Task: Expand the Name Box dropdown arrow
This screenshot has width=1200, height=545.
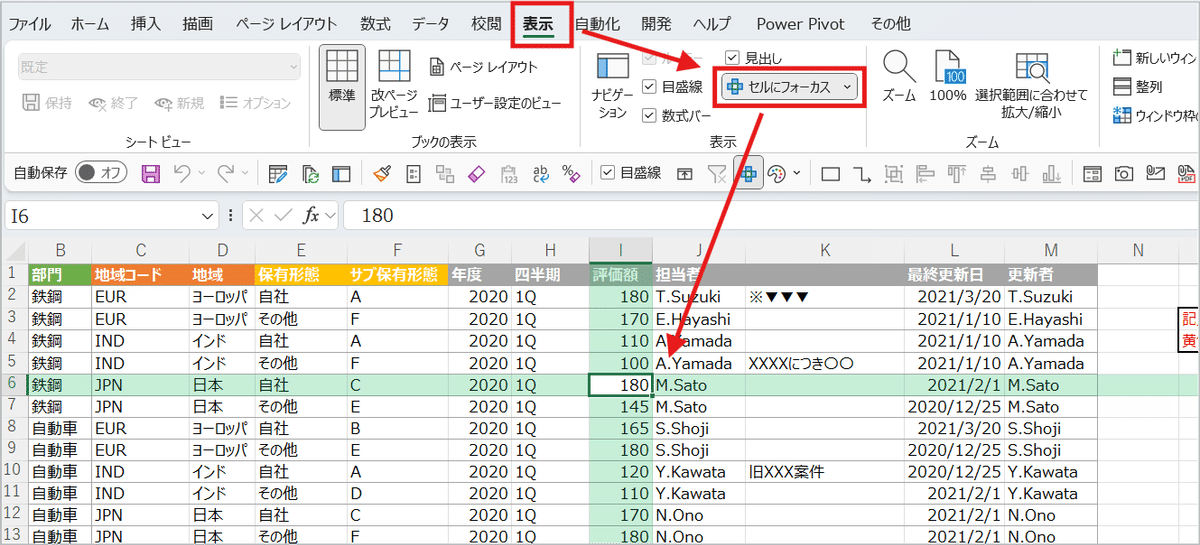Action: 207,215
